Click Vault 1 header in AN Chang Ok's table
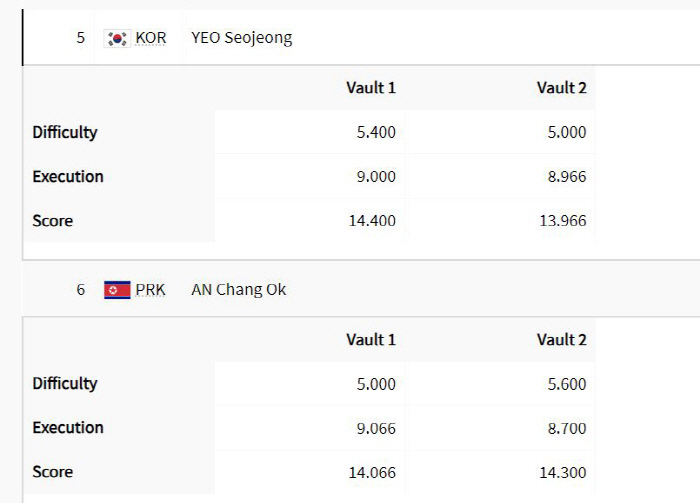Viewport: 700px width, 503px height. tap(371, 340)
